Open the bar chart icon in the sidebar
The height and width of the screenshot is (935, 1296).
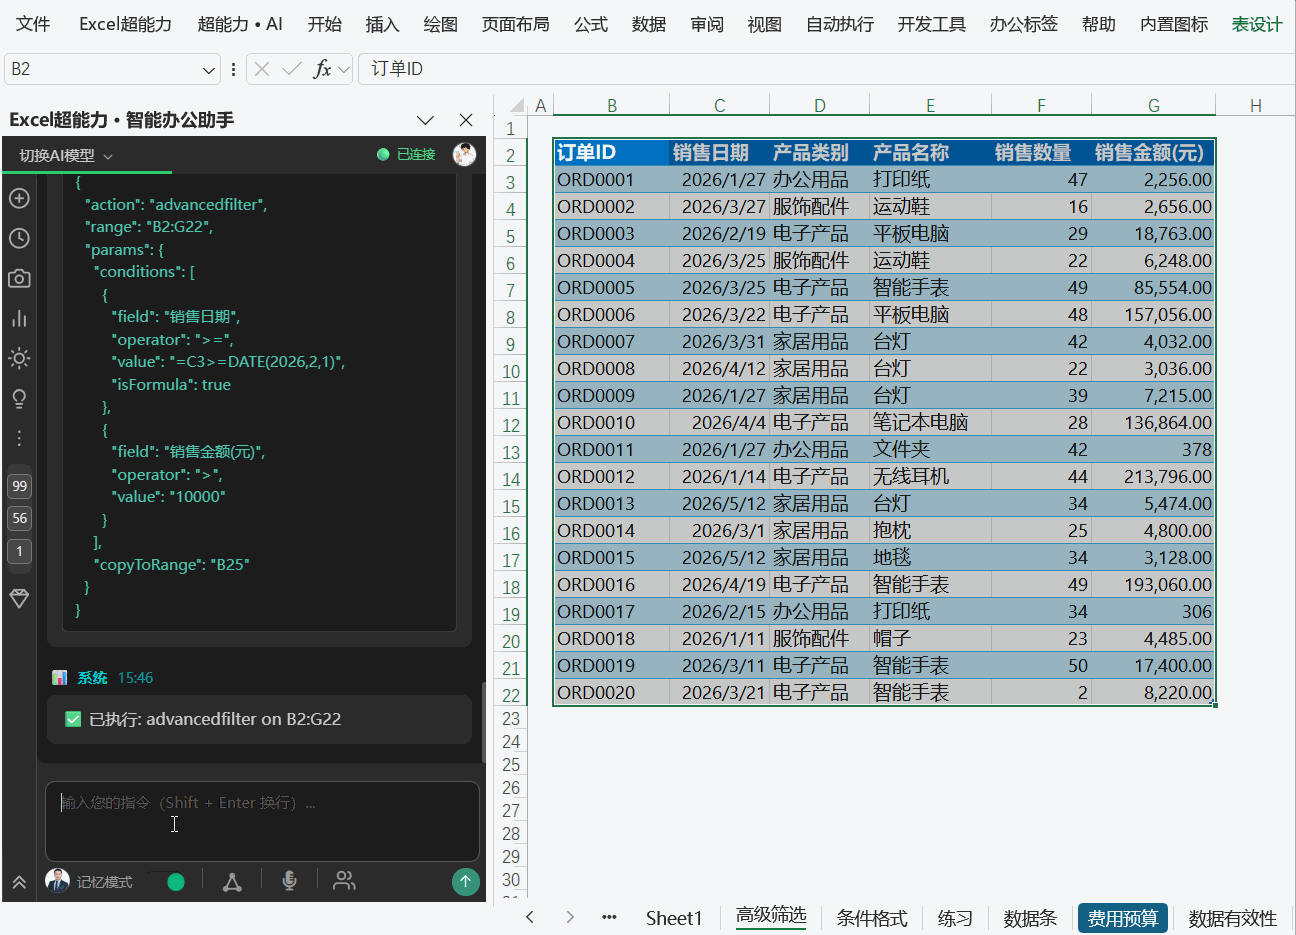(19, 318)
